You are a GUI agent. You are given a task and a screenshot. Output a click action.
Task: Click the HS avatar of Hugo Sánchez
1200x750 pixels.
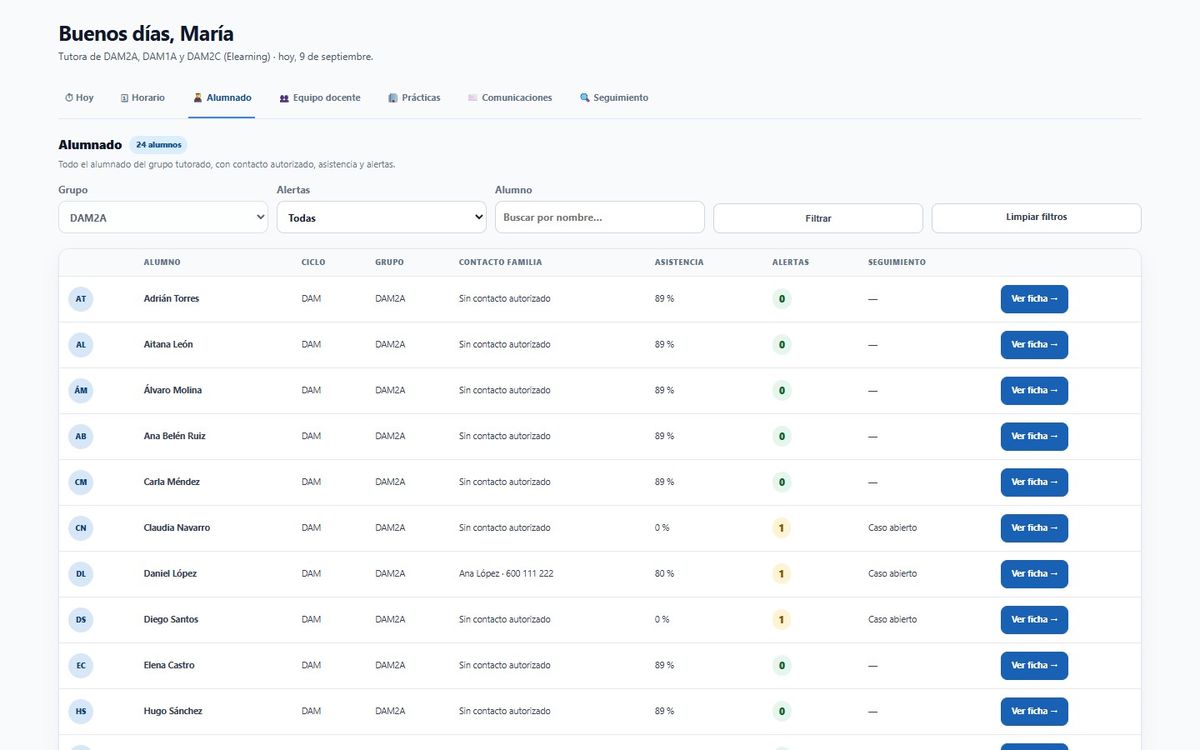81,711
